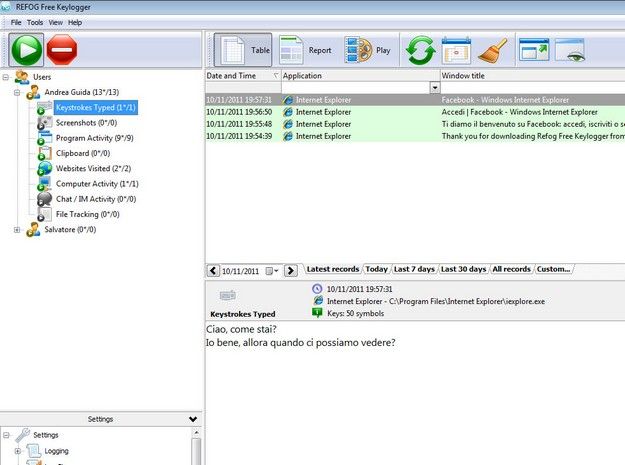The height and width of the screenshot is (465, 625).
Task: Open the Tools menu
Action: [x=35, y=22]
